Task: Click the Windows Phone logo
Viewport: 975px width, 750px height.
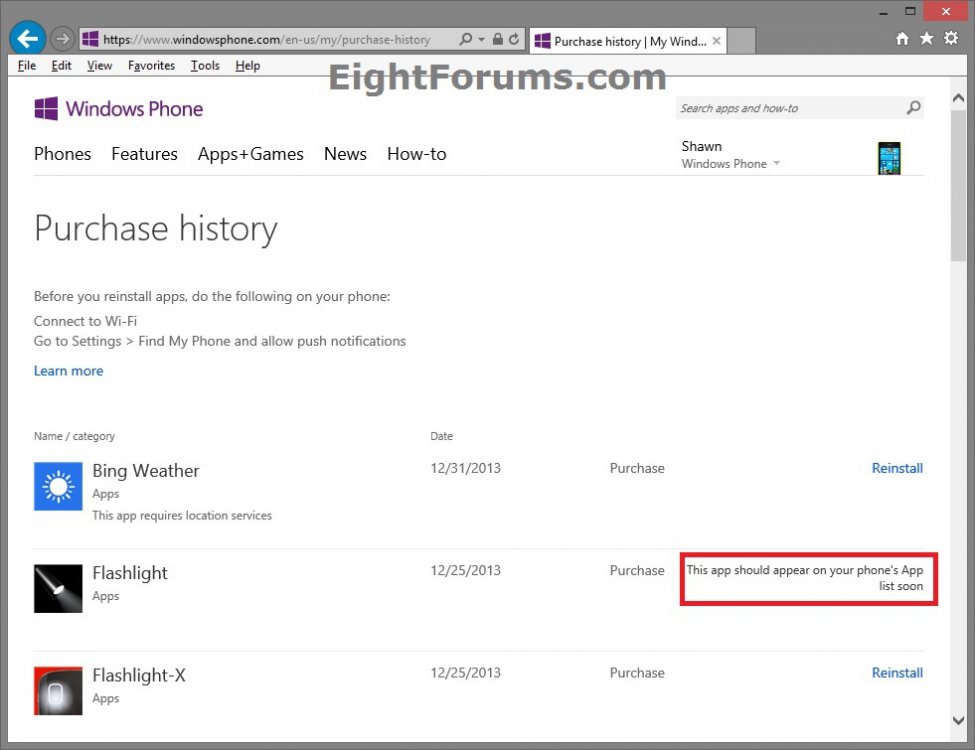Action: pyautogui.click(x=118, y=109)
